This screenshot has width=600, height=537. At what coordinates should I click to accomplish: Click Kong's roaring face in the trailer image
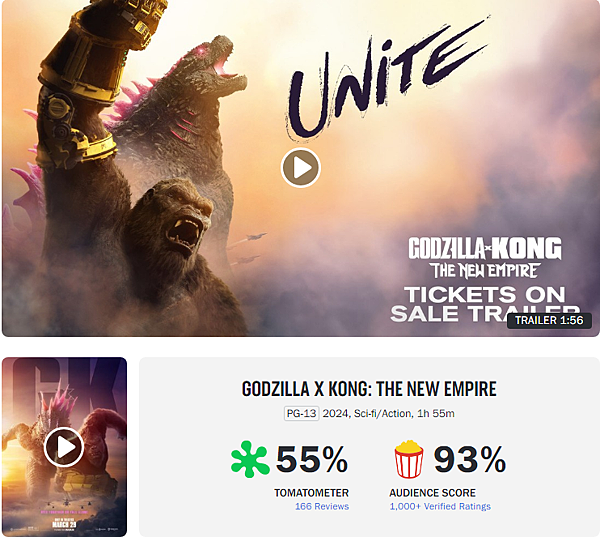[x=184, y=222]
